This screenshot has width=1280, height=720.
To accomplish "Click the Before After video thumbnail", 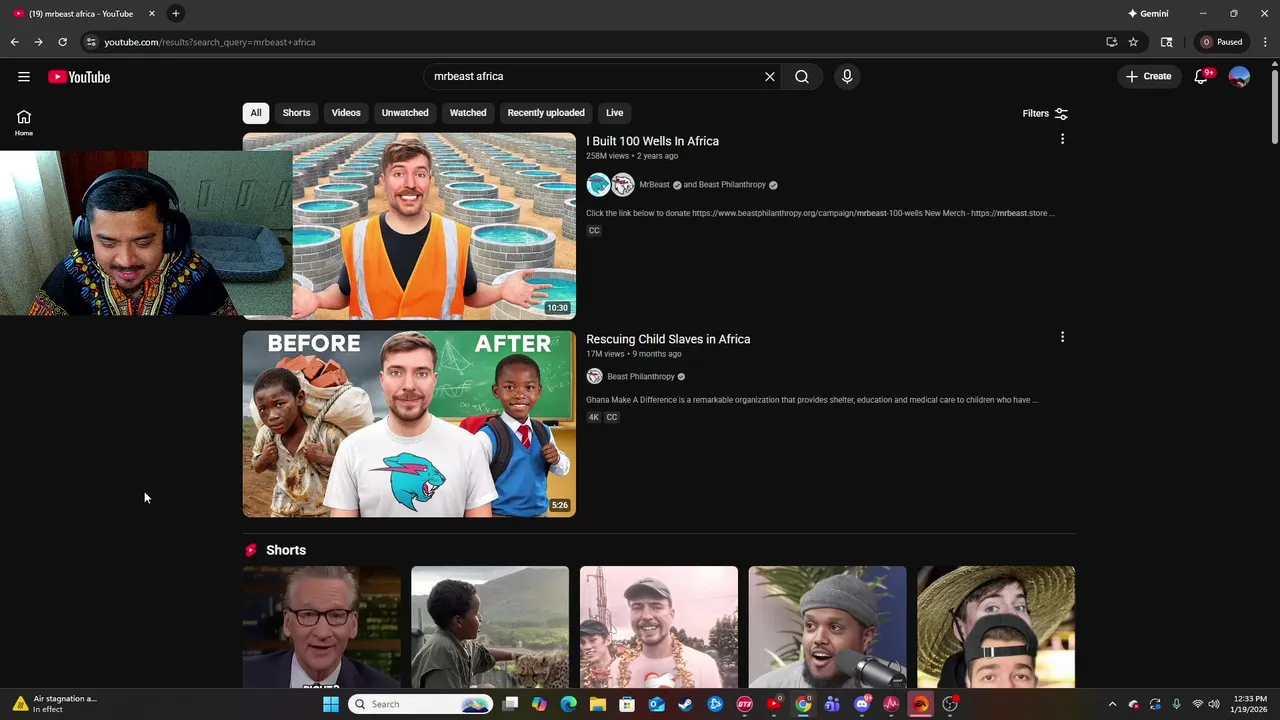I will 409,424.
